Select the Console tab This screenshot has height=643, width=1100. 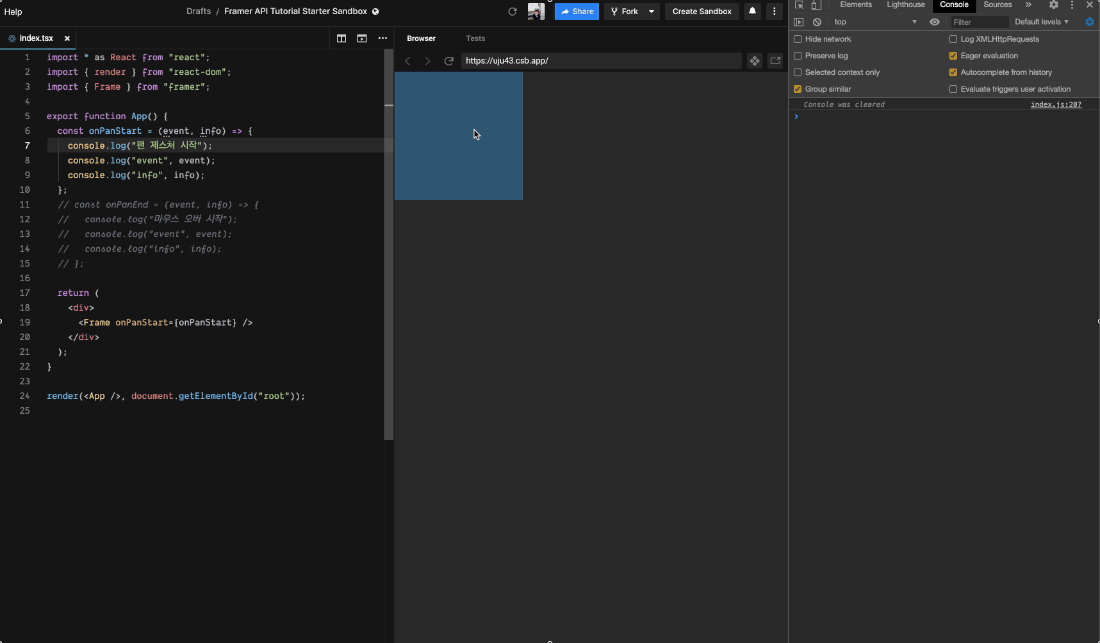point(954,5)
